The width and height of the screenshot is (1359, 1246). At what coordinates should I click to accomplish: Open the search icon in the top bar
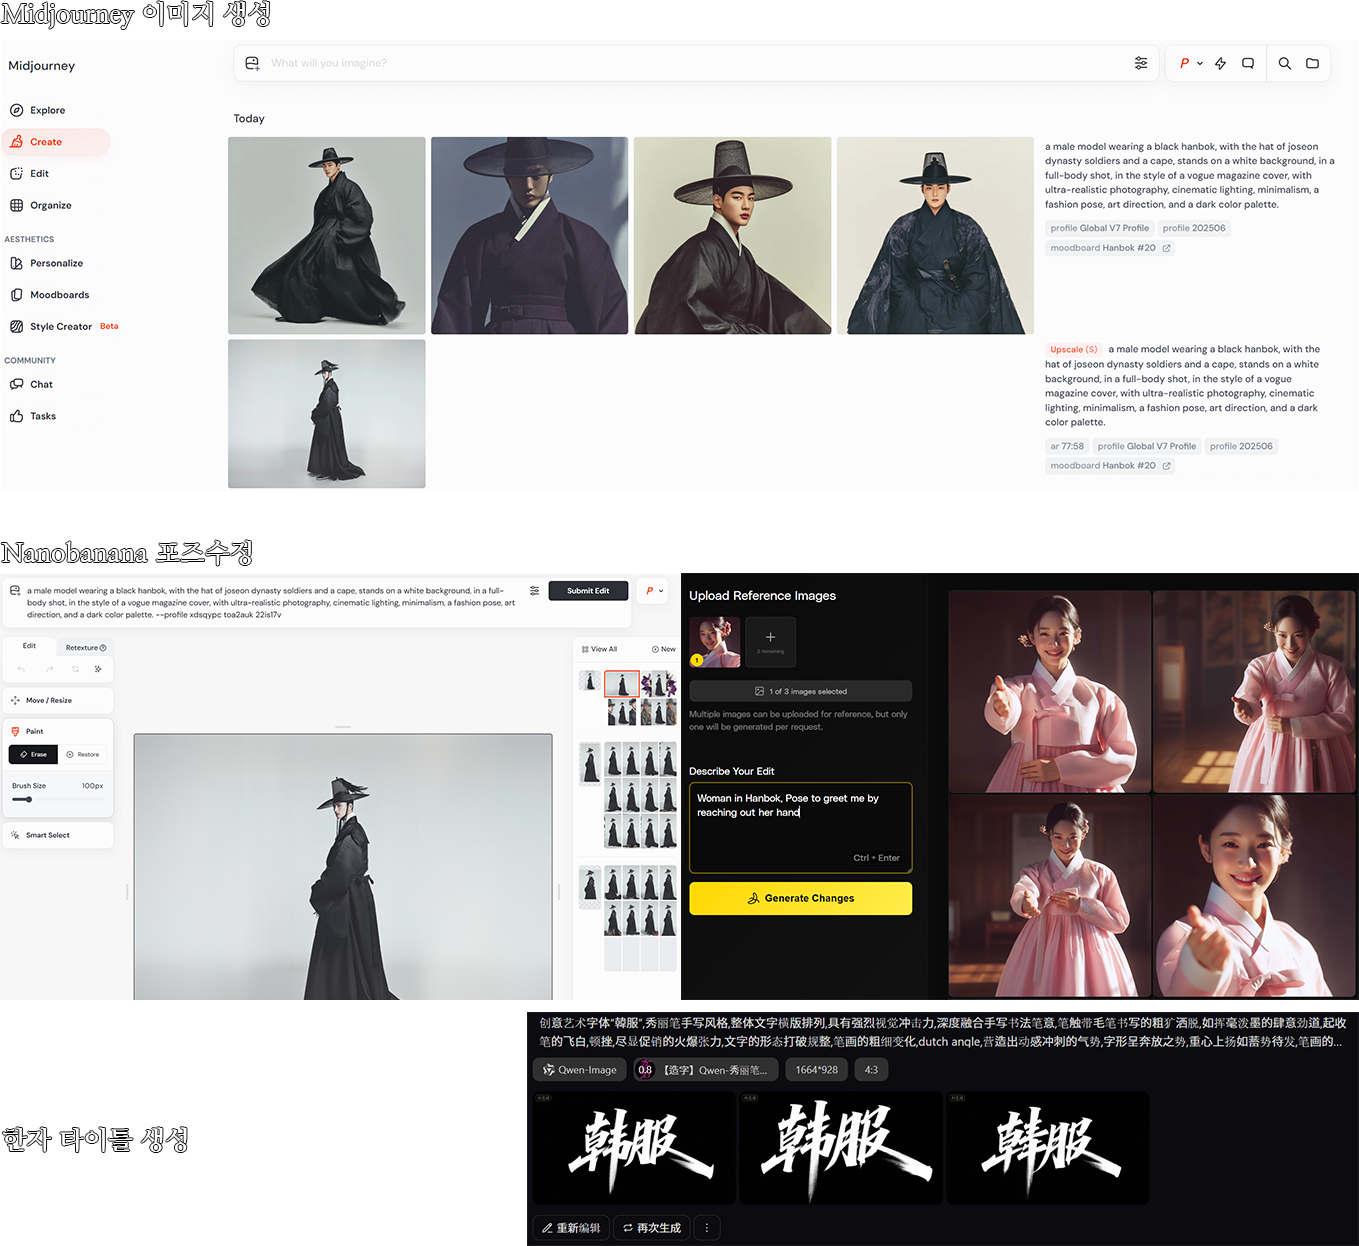tap(1284, 62)
